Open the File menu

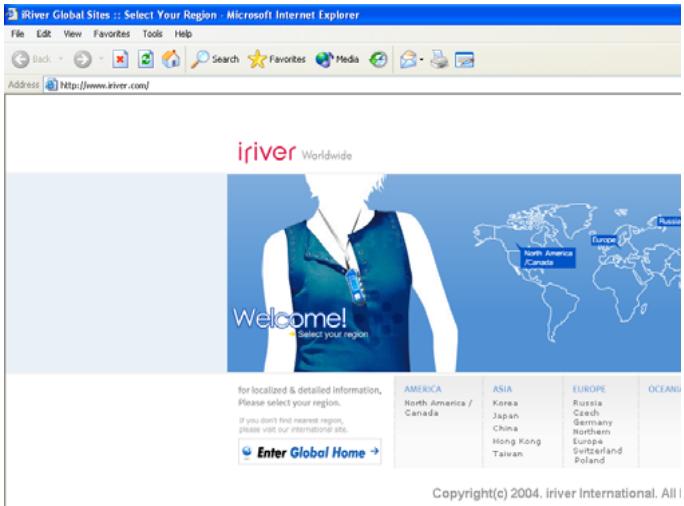(17, 34)
